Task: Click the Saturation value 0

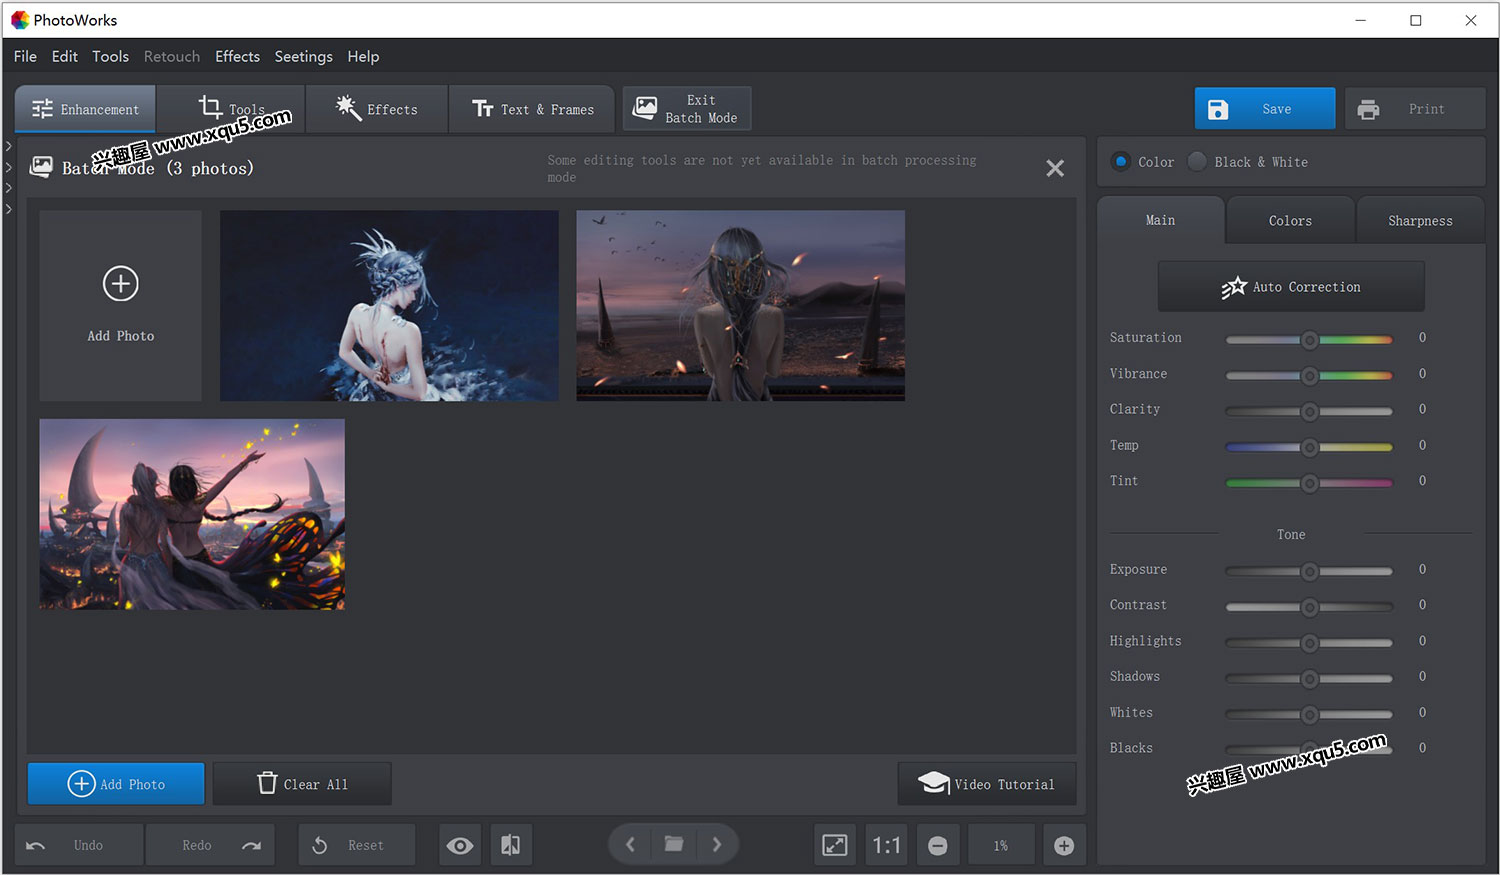Action: tap(1422, 338)
